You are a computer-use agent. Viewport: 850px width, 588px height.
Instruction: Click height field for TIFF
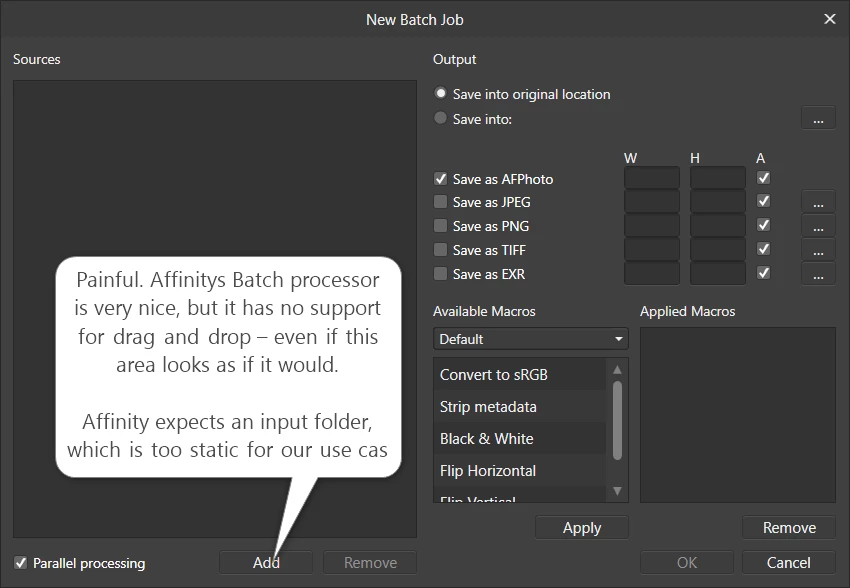(718, 249)
